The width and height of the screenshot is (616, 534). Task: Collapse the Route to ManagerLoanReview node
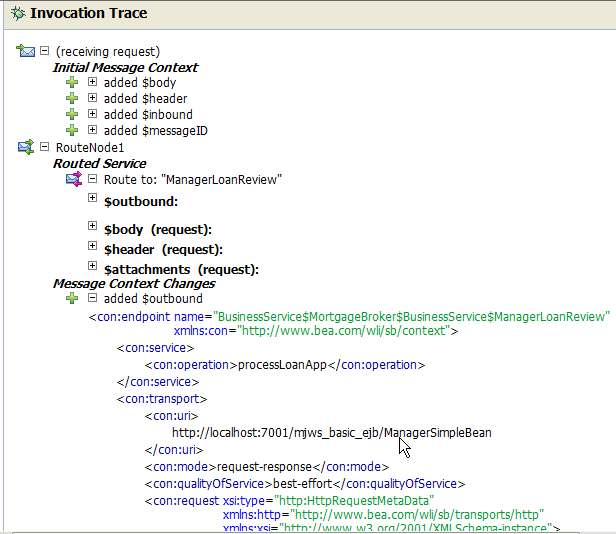(x=92, y=179)
